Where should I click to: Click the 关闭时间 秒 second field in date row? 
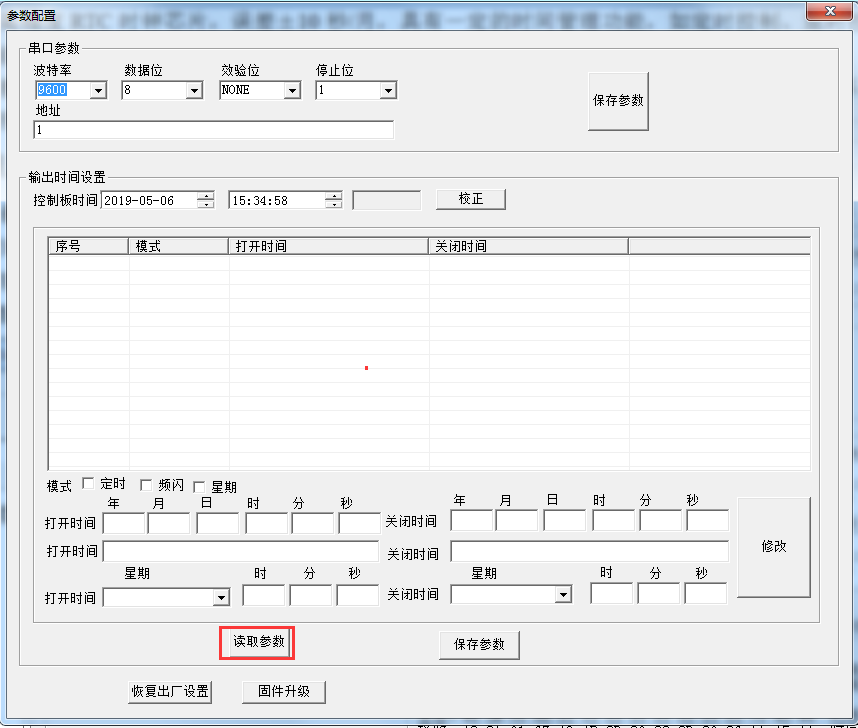pos(708,521)
